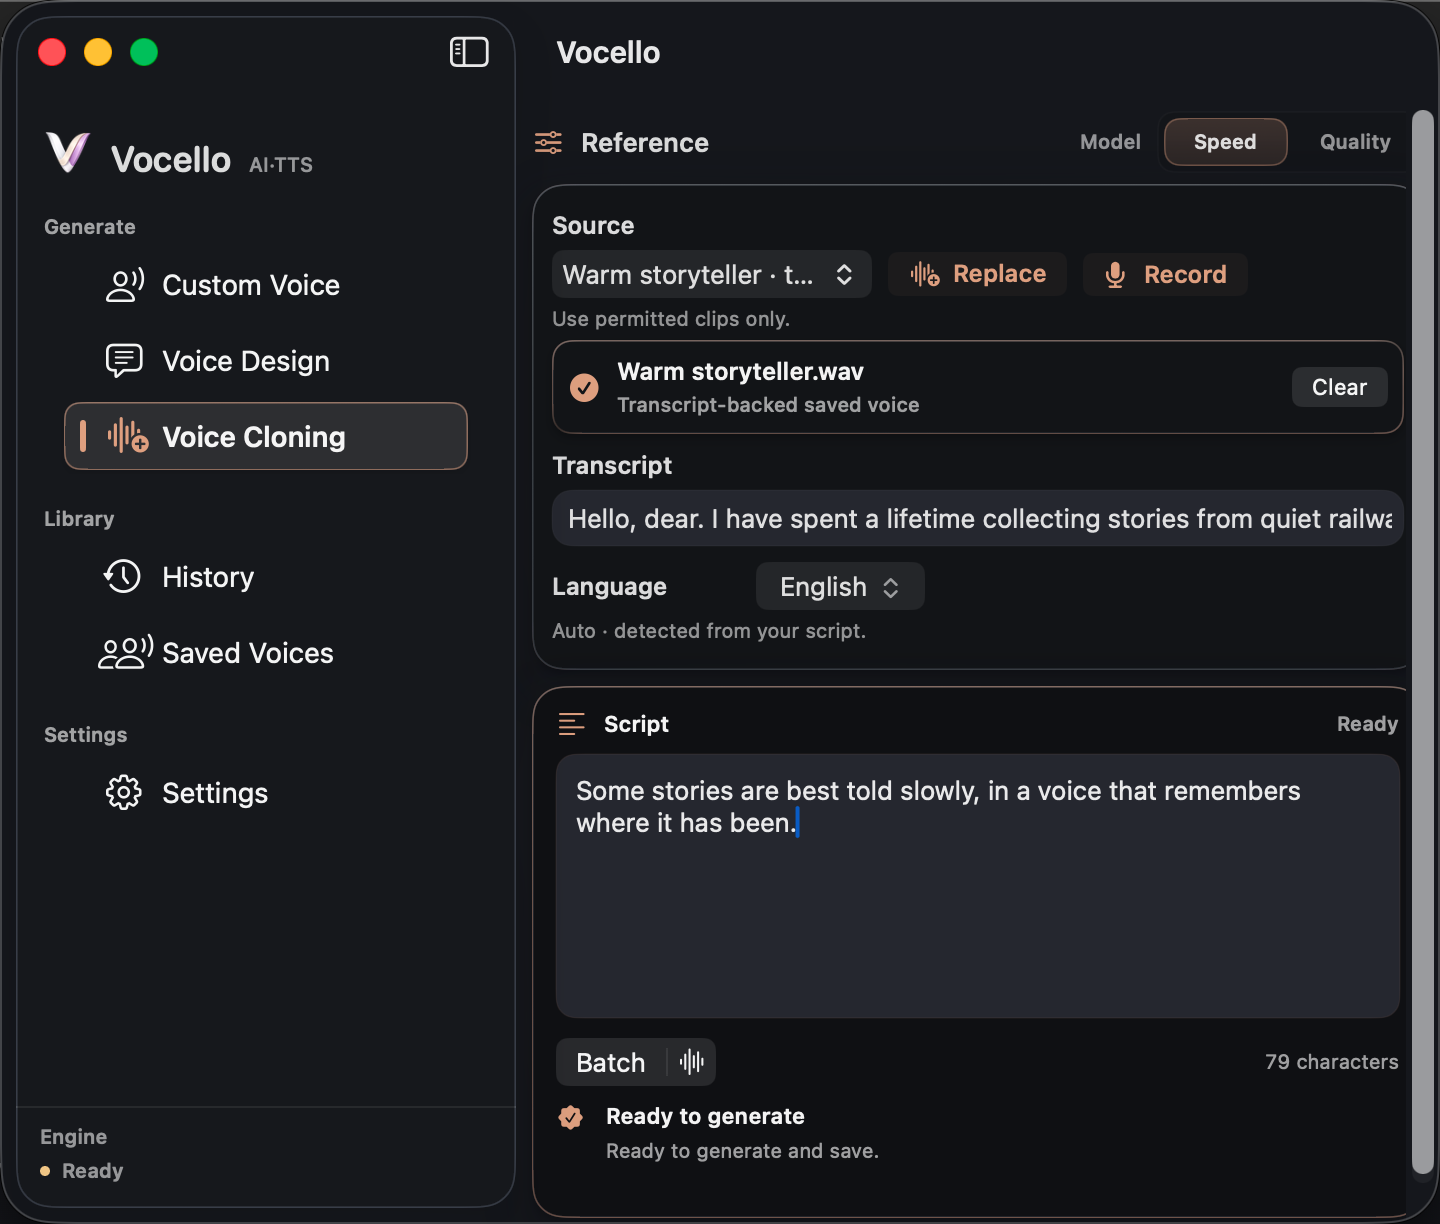This screenshot has width=1440, height=1224.
Task: Click the Batch button
Action: click(611, 1062)
